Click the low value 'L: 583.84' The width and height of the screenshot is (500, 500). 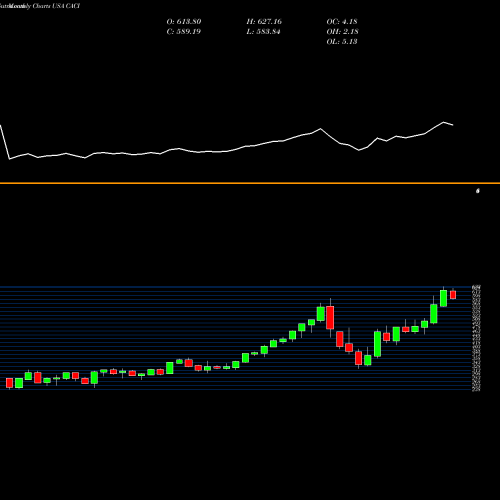(263, 32)
